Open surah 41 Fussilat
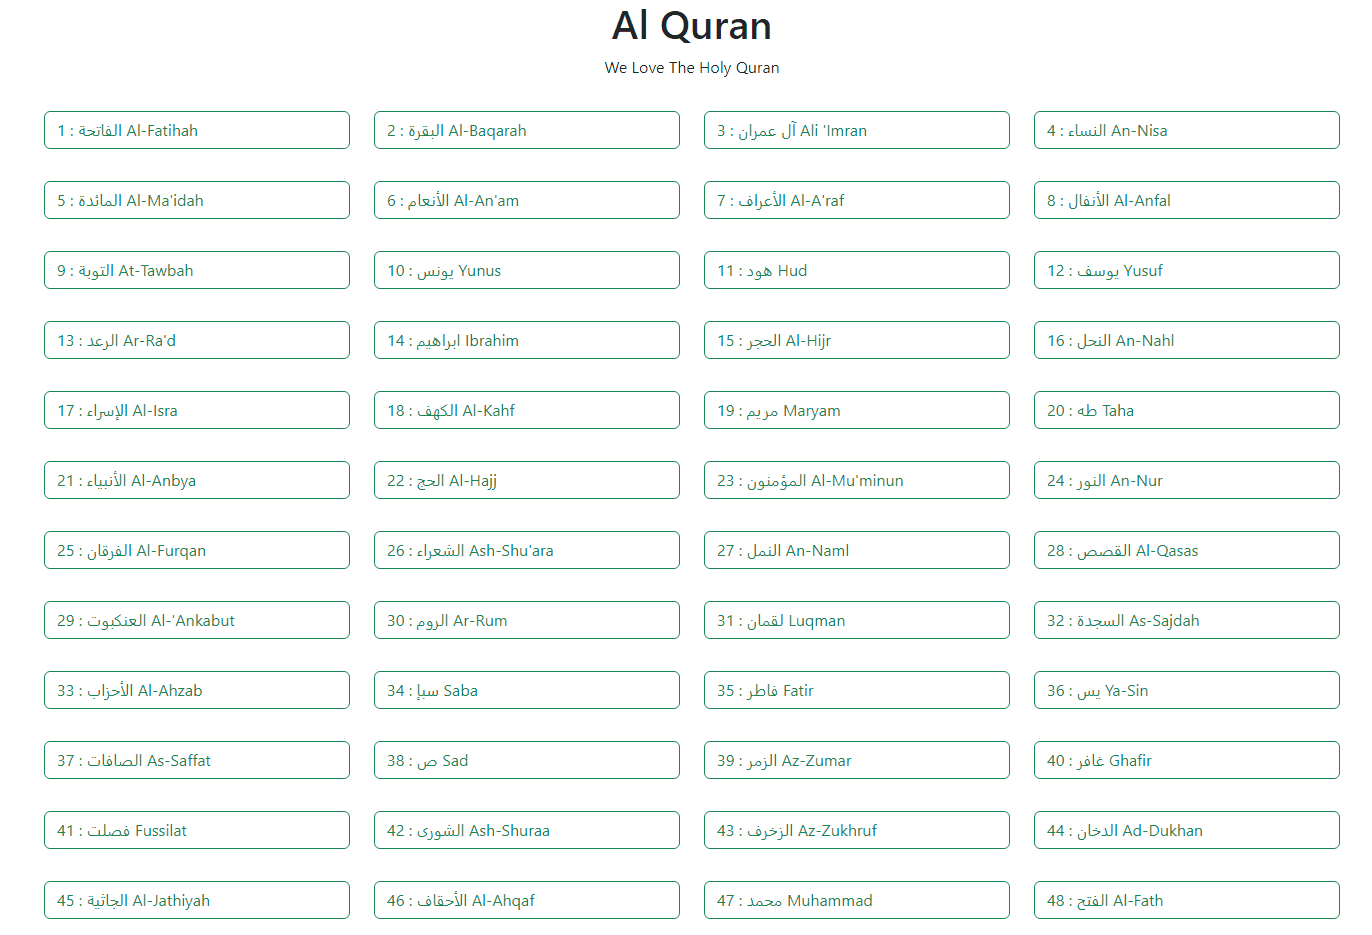 click(196, 830)
